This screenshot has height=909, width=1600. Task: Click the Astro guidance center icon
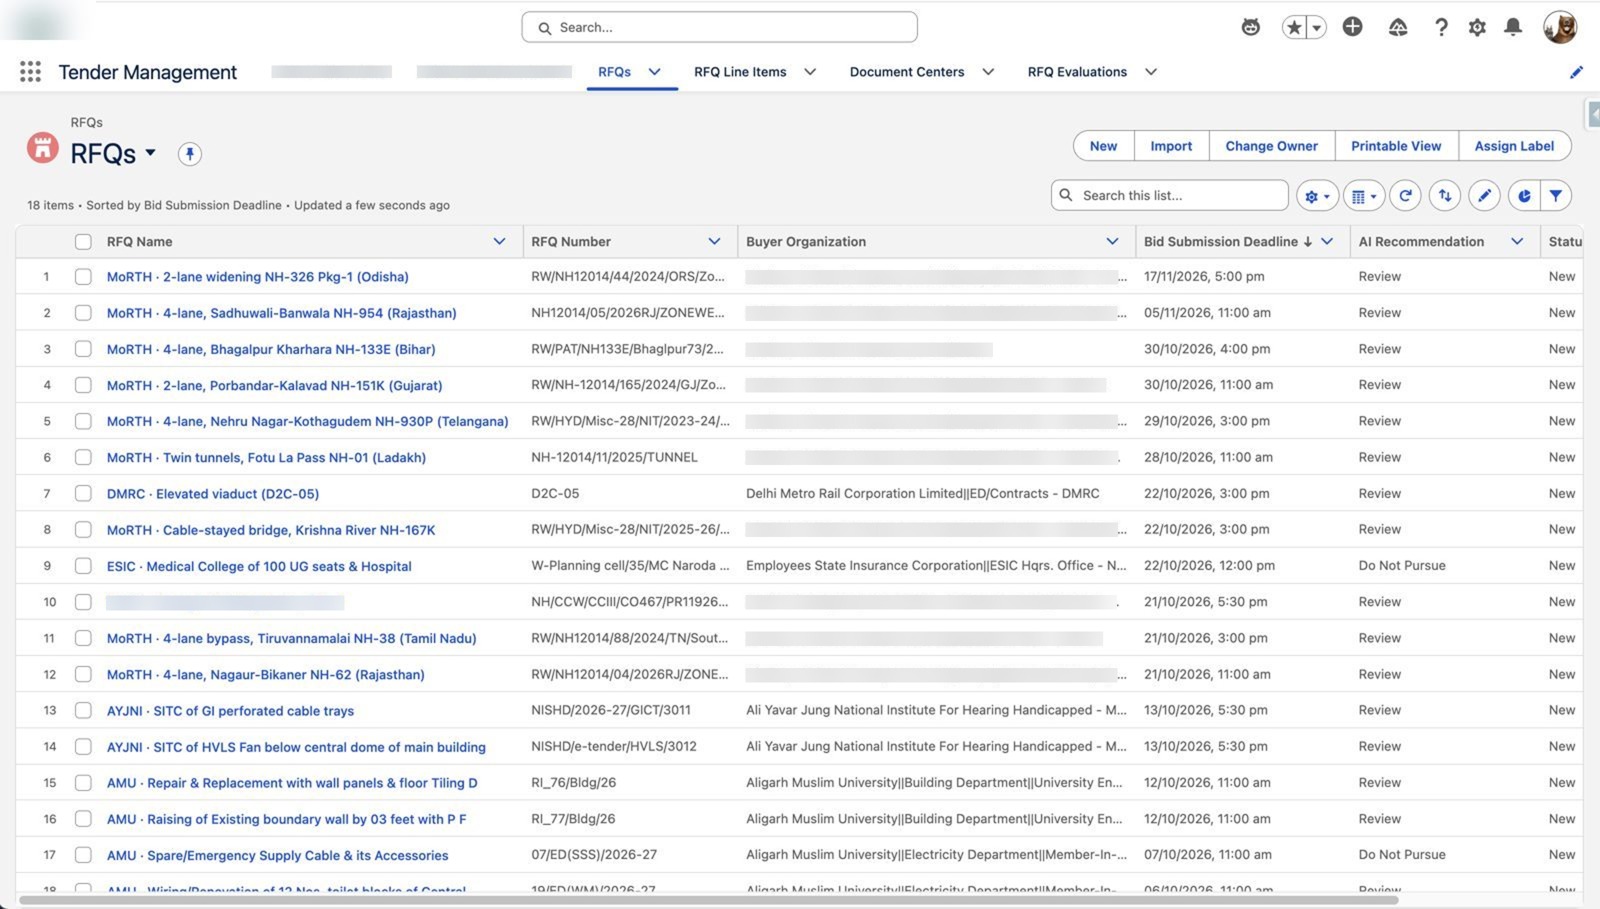pos(1250,27)
